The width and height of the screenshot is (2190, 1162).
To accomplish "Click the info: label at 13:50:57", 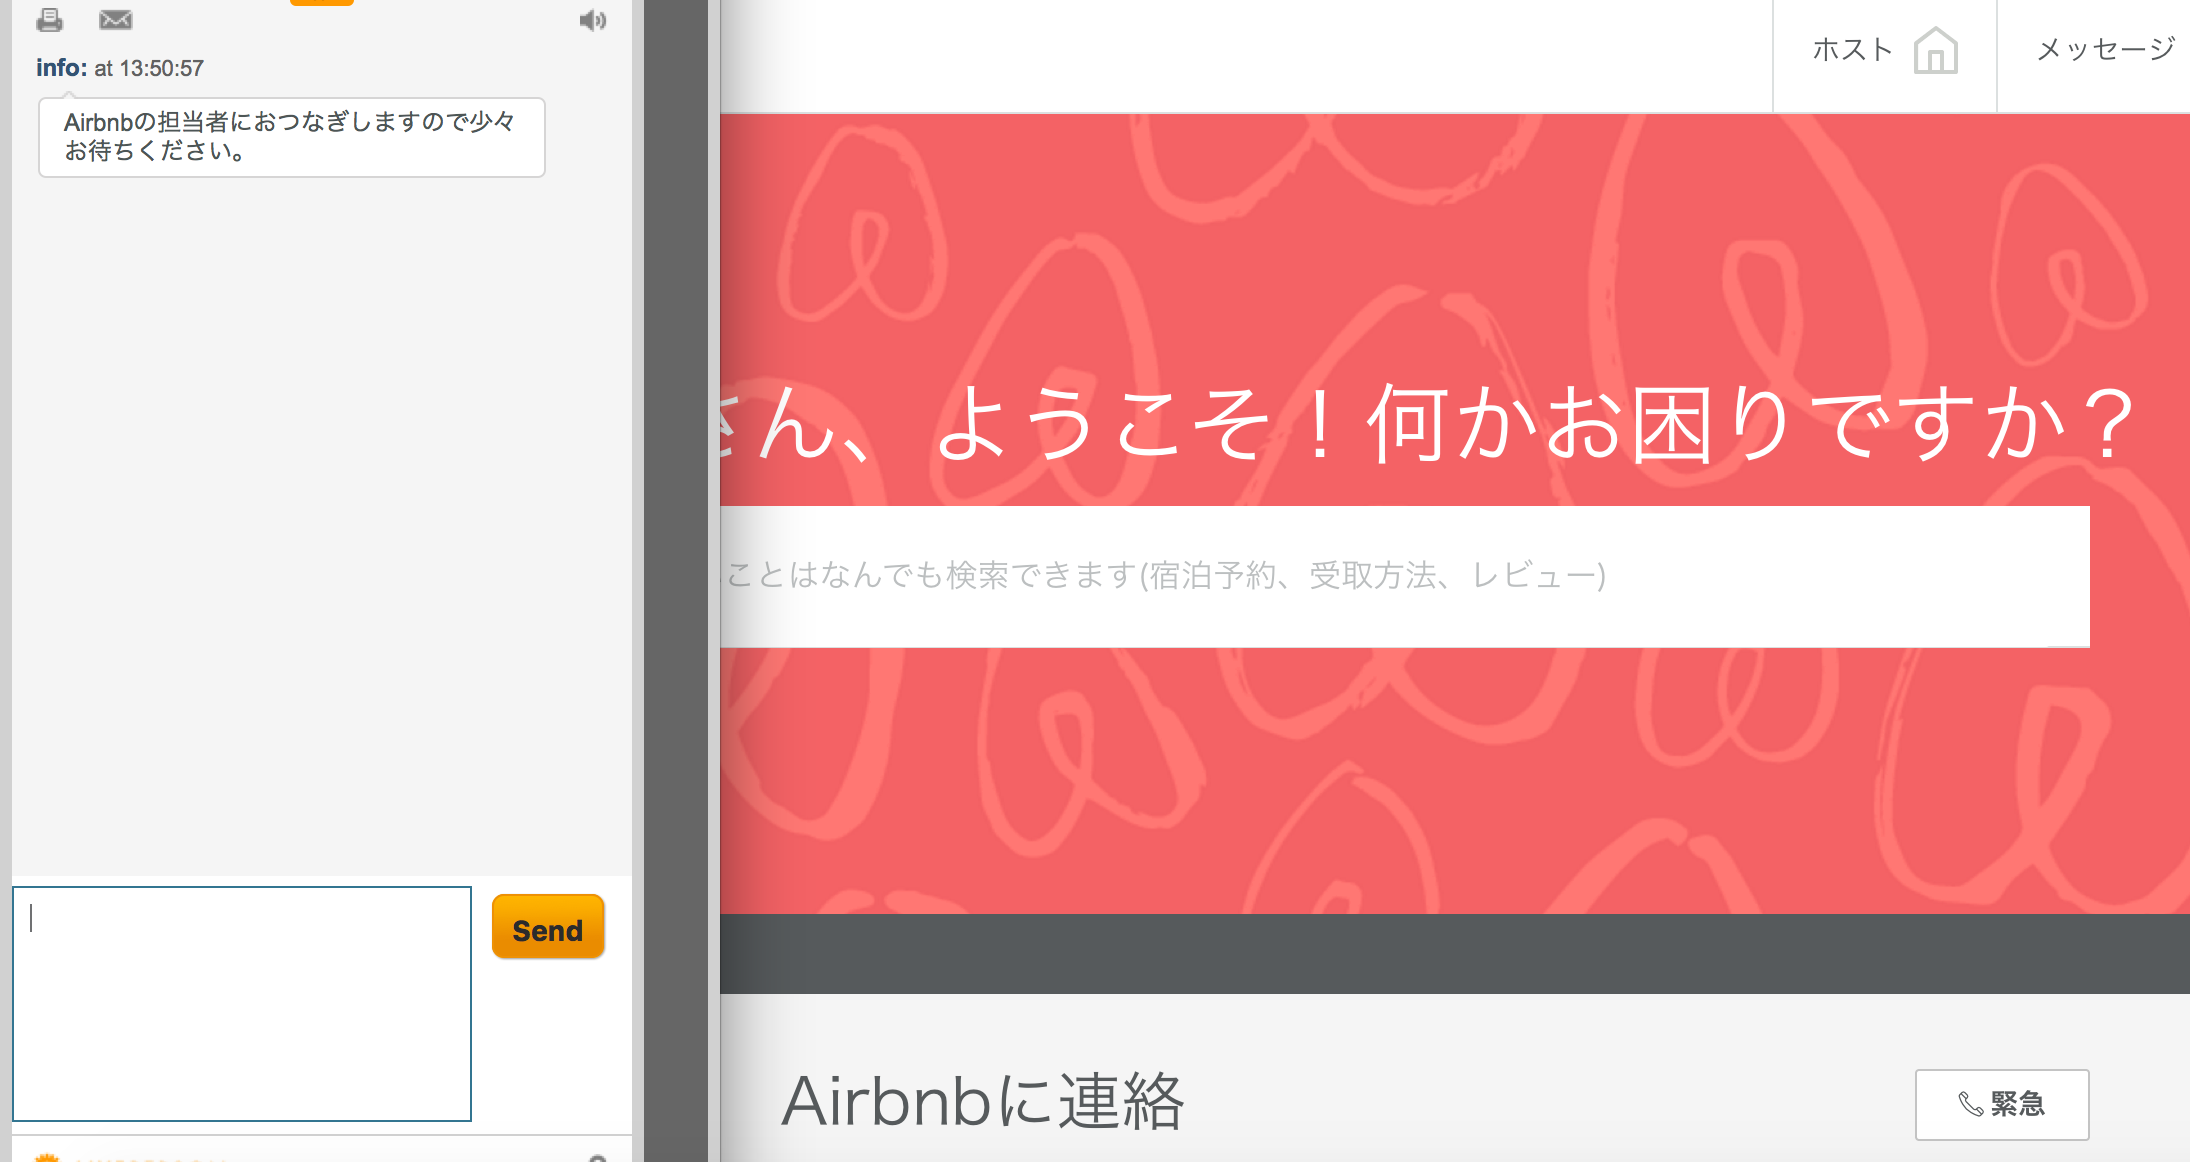I will click(61, 68).
